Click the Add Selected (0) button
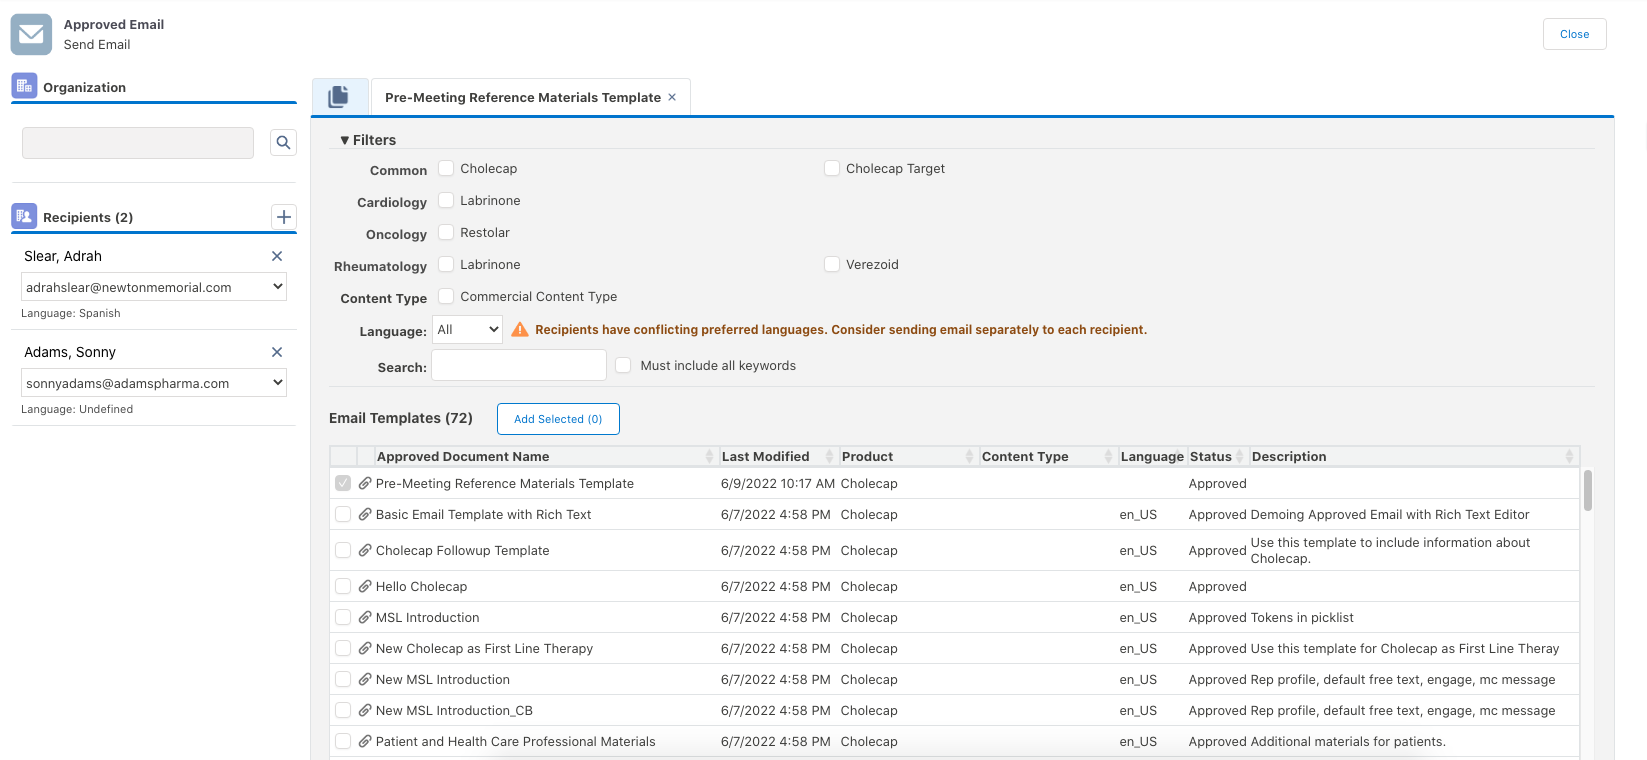This screenshot has height=760, width=1647. (558, 419)
